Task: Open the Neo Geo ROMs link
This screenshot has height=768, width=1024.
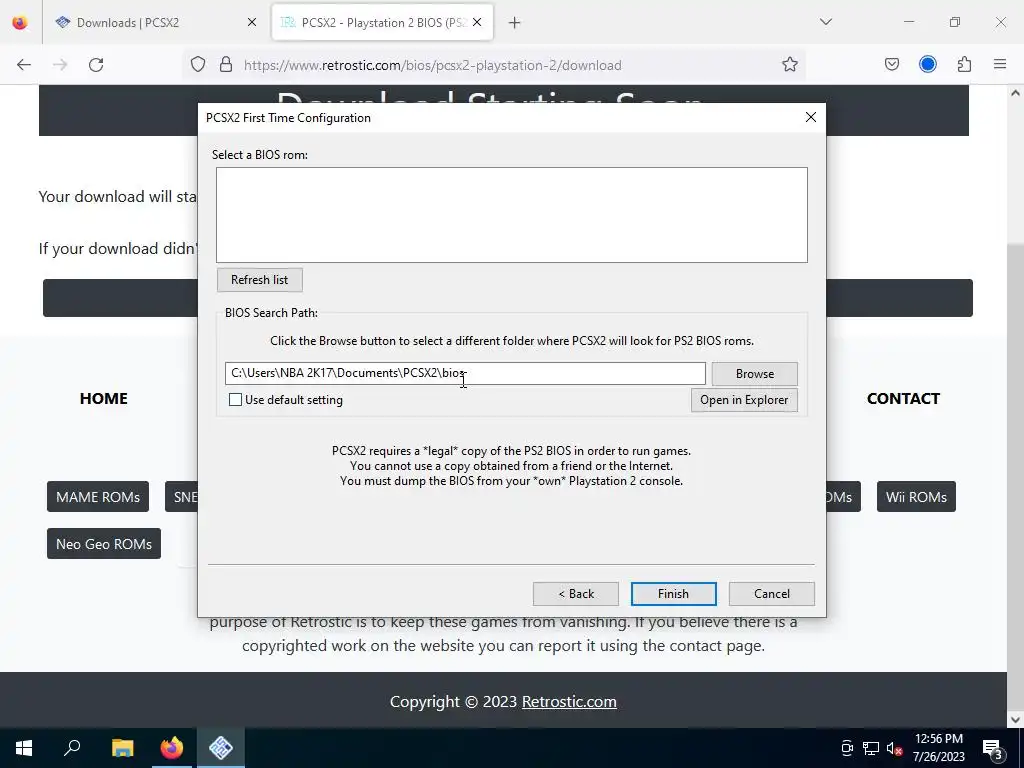Action: point(104,544)
